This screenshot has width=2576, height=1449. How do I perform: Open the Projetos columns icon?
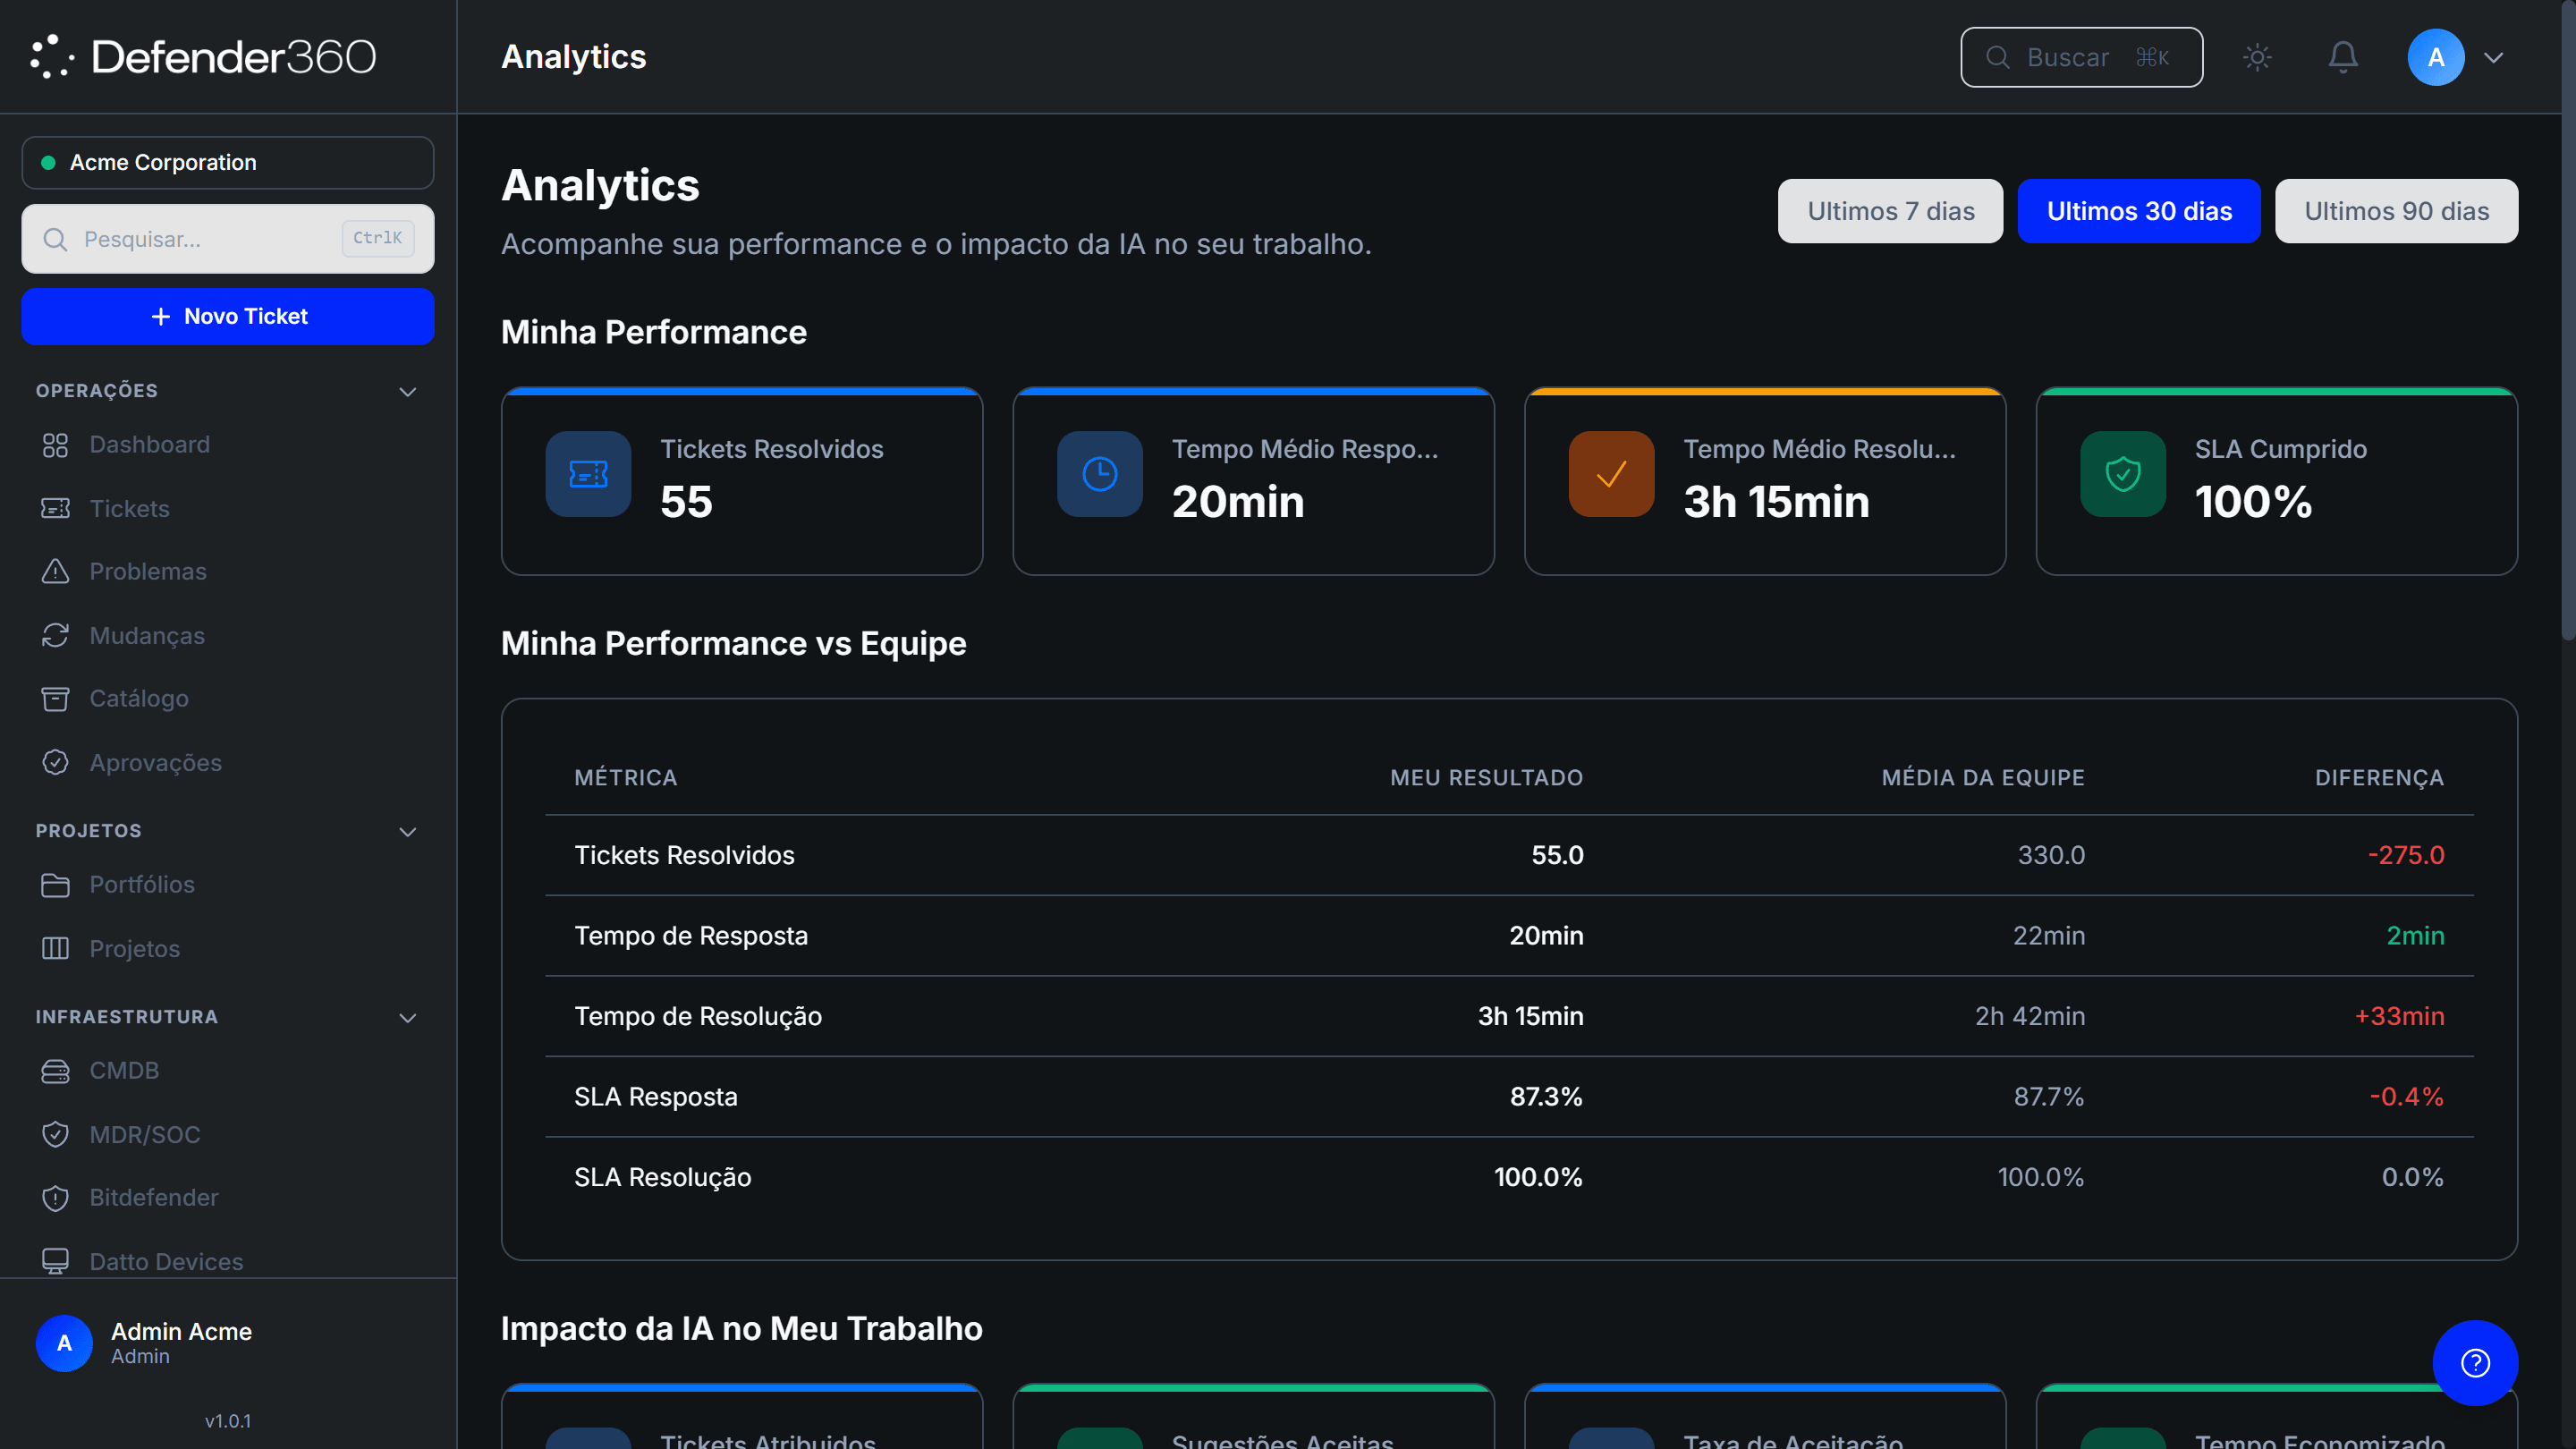(56, 949)
